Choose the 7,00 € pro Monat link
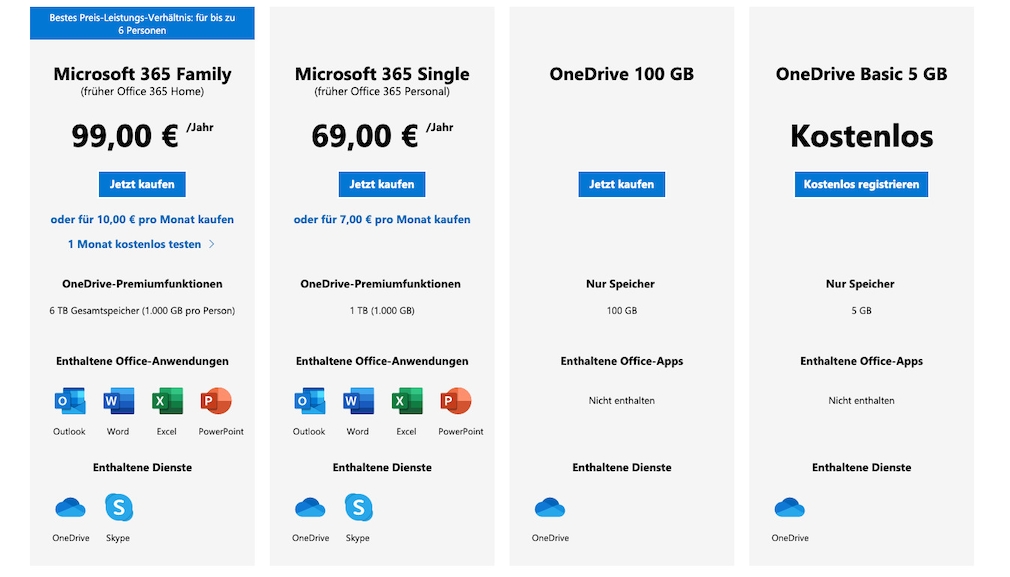The height and width of the screenshot is (577, 1010). 382,219
